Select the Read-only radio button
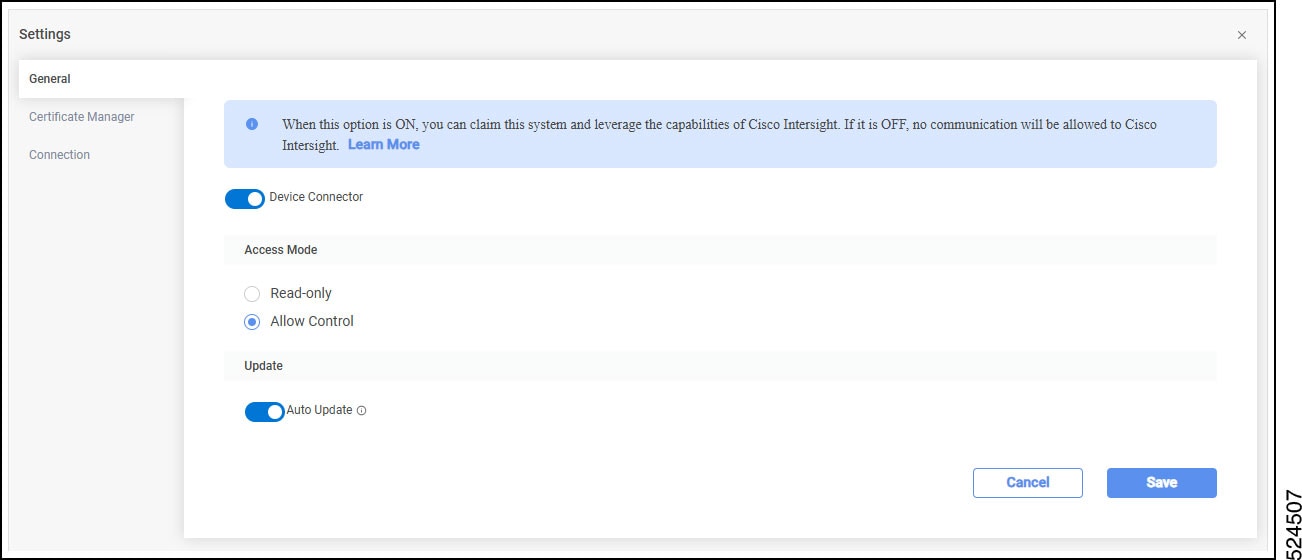Screen dimensions: 1302x560 click(x=252, y=294)
